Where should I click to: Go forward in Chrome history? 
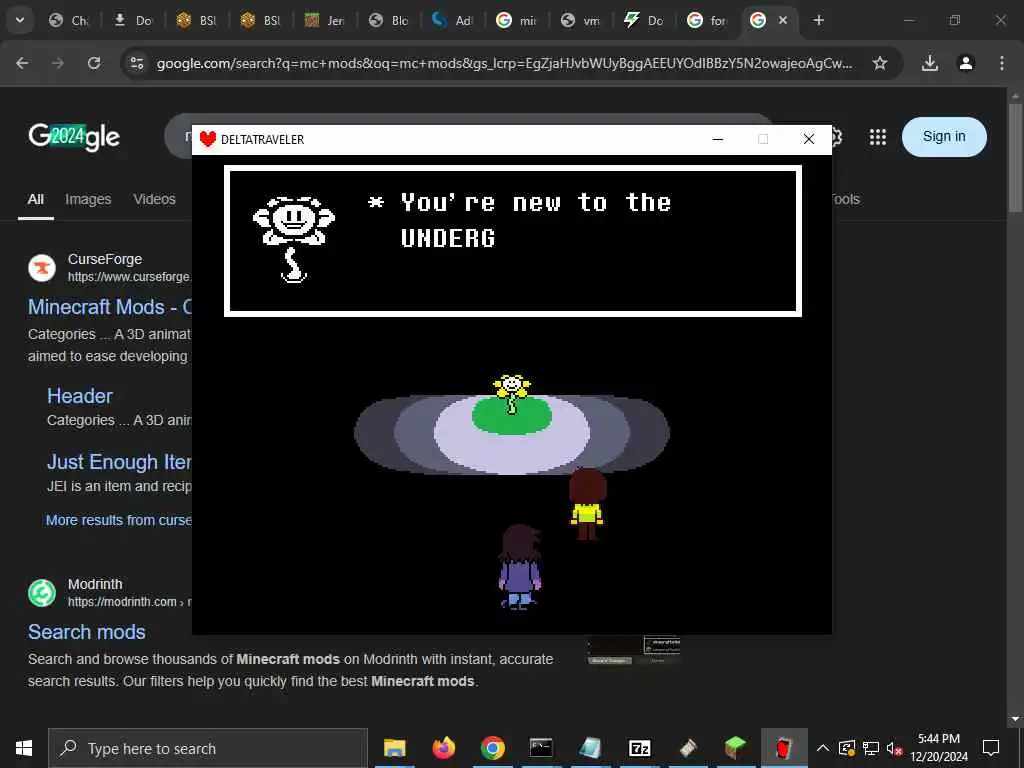point(58,63)
